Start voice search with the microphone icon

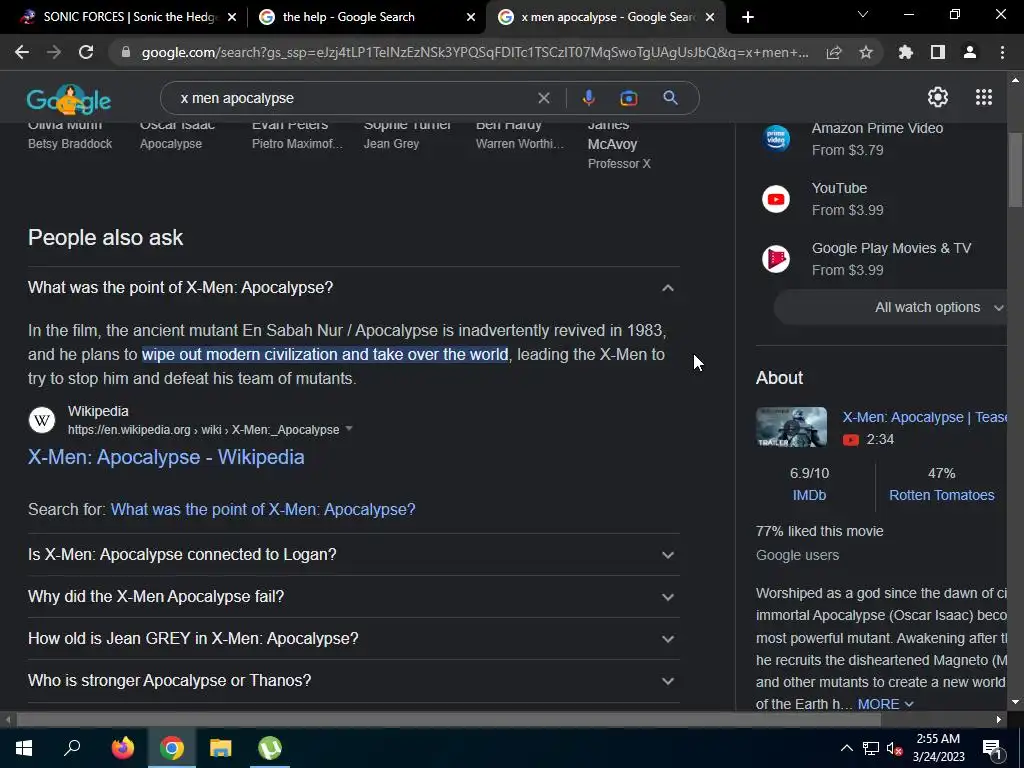coord(588,98)
